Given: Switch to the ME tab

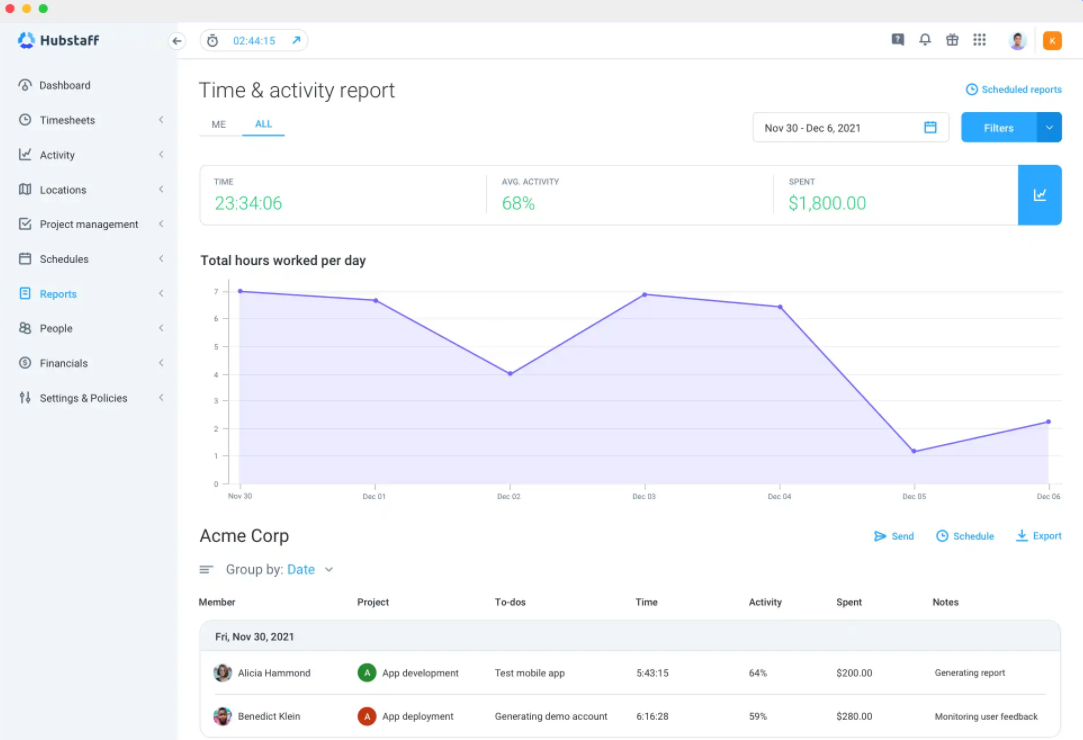Looking at the screenshot, I should [219, 125].
